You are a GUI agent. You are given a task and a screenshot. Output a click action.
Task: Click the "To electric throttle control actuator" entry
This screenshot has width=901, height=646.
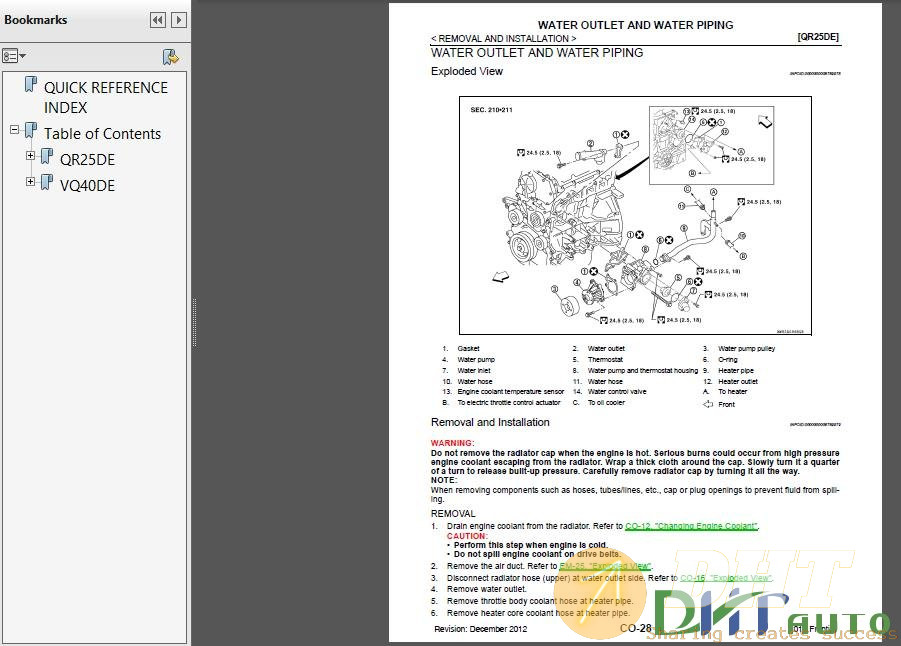click(x=509, y=402)
